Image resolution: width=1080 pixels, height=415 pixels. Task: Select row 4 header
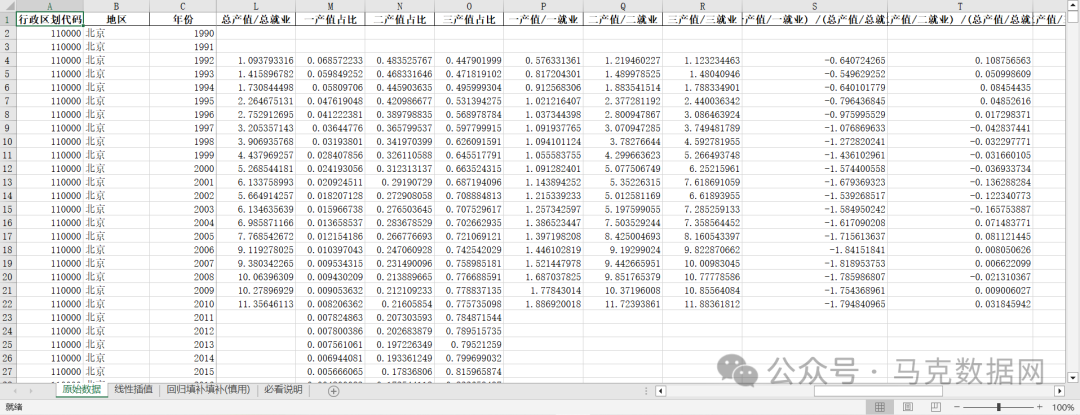(8, 61)
